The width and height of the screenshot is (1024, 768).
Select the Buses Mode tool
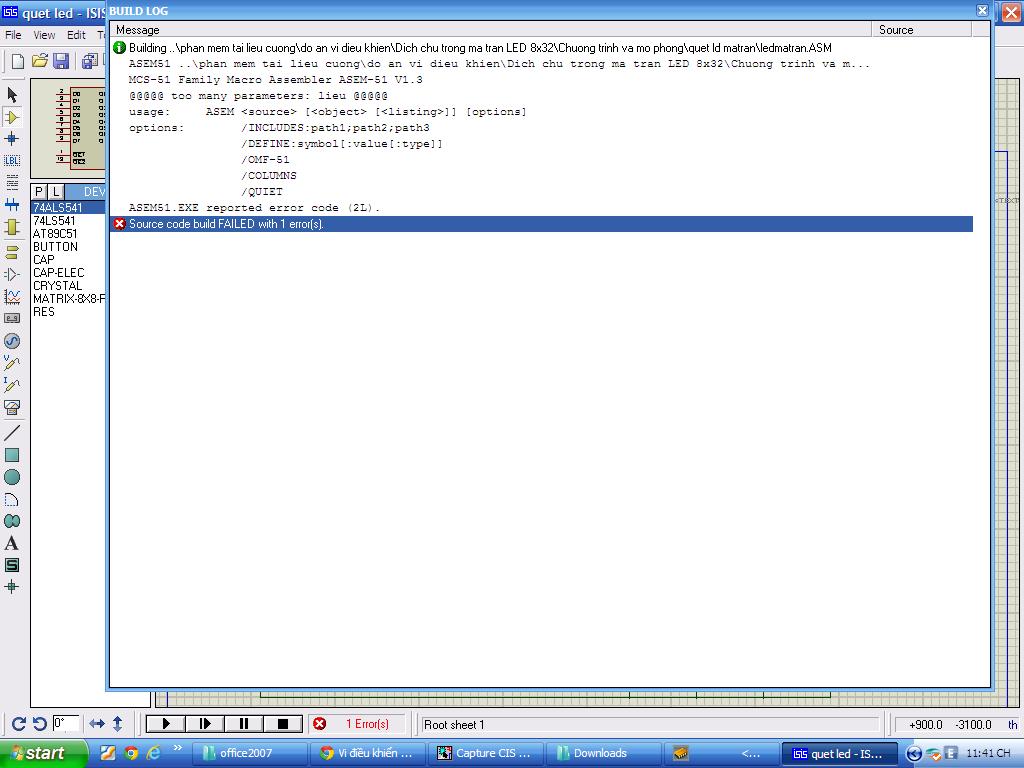coord(12,204)
